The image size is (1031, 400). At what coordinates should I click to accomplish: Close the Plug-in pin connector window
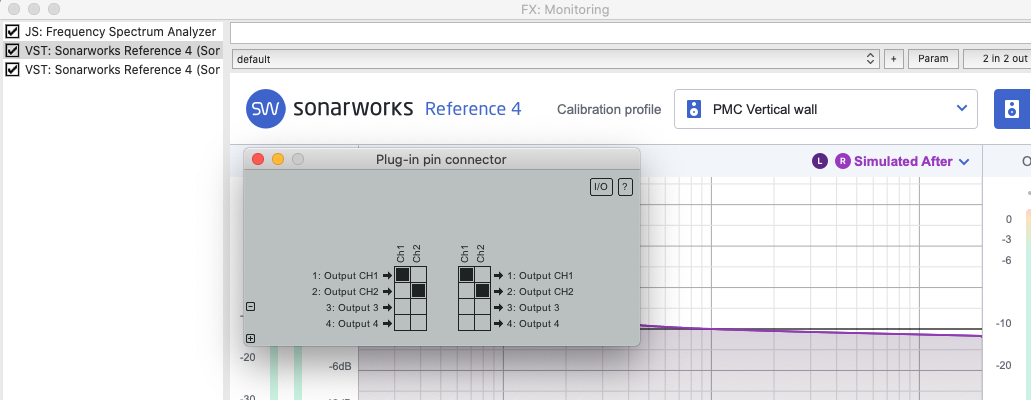pos(258,159)
